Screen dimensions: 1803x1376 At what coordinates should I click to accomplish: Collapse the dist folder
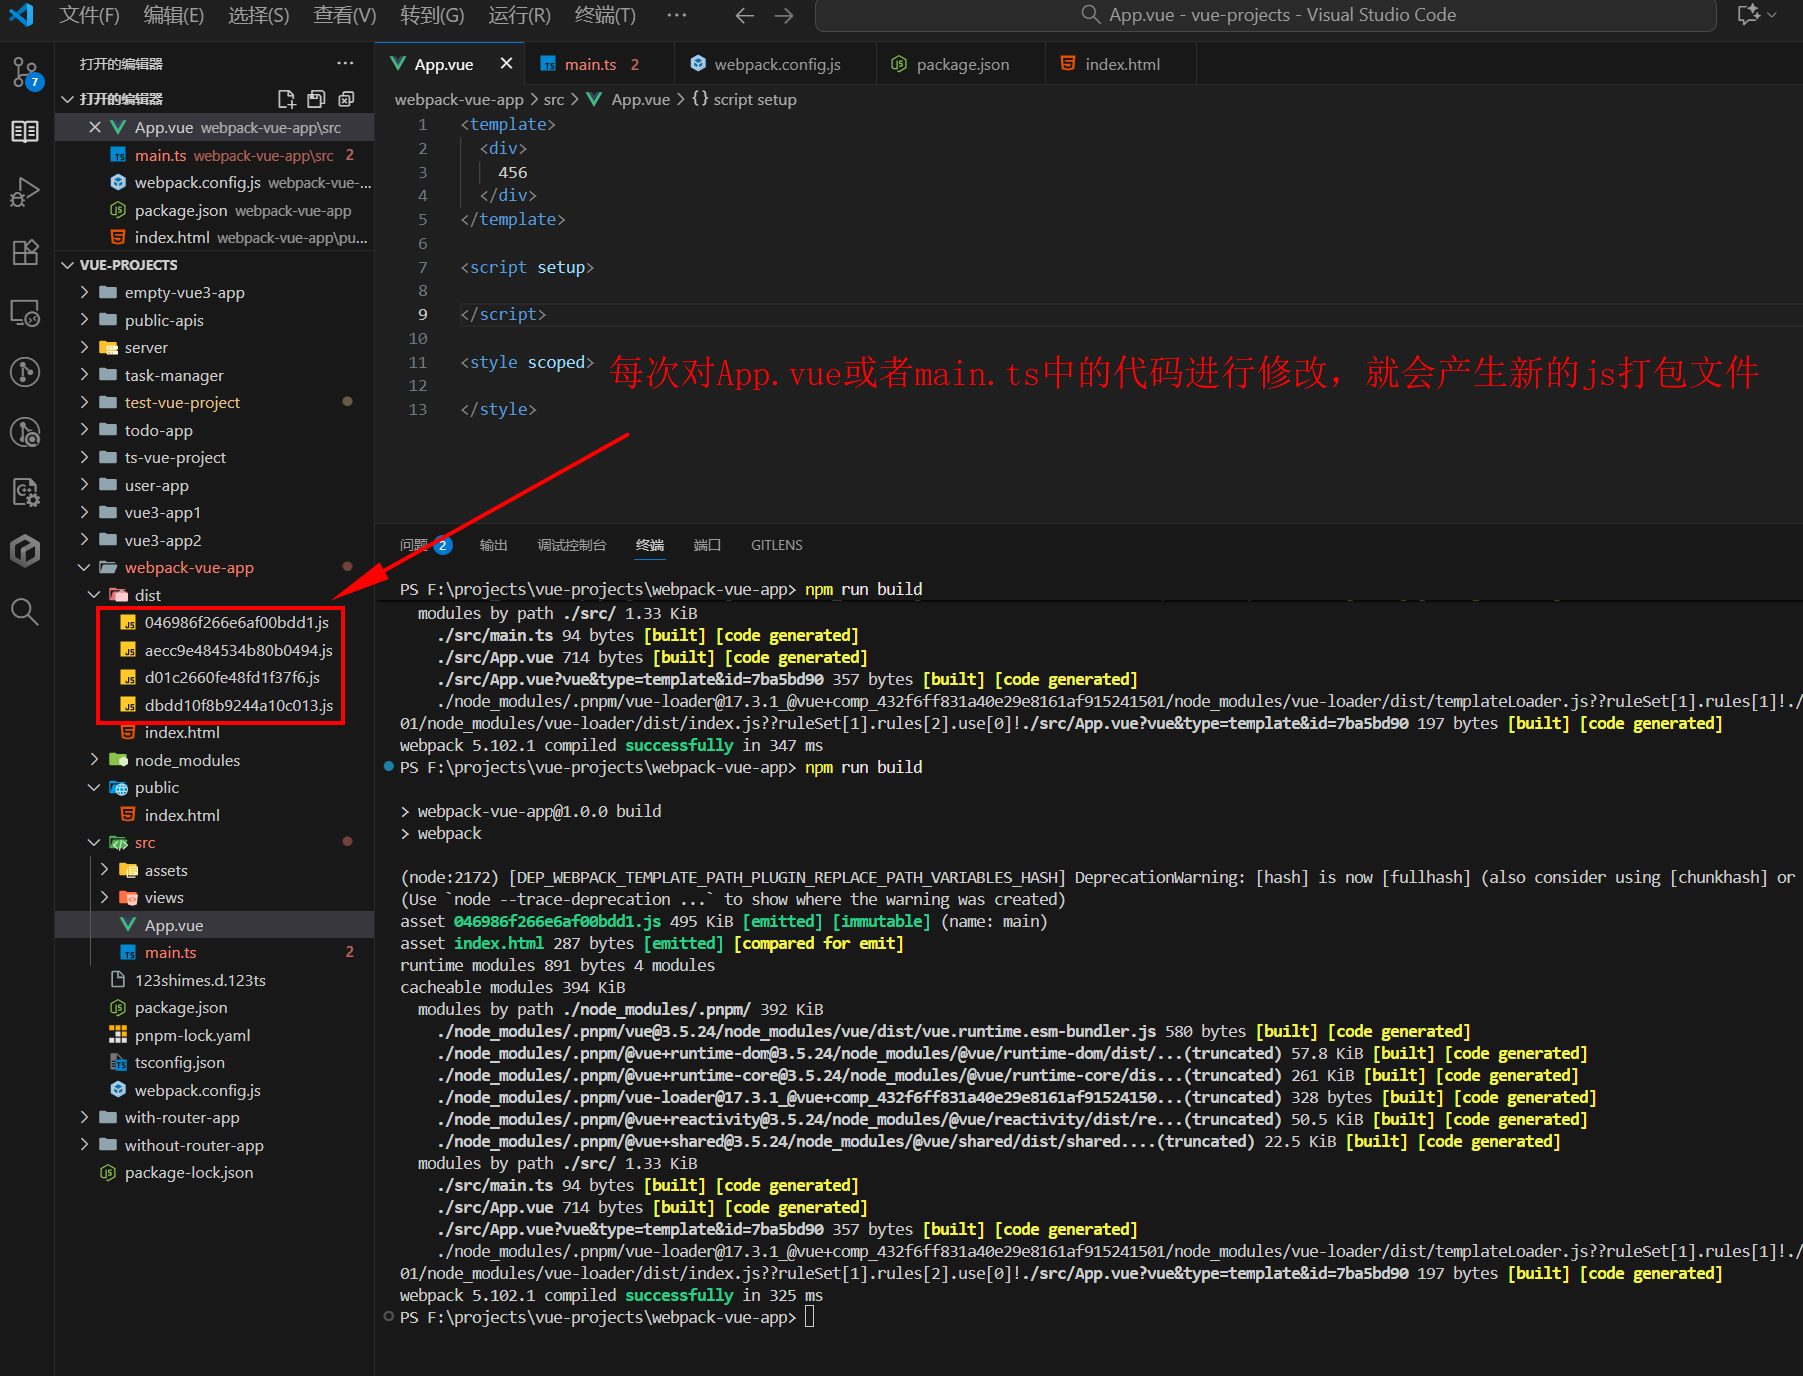[x=94, y=595]
